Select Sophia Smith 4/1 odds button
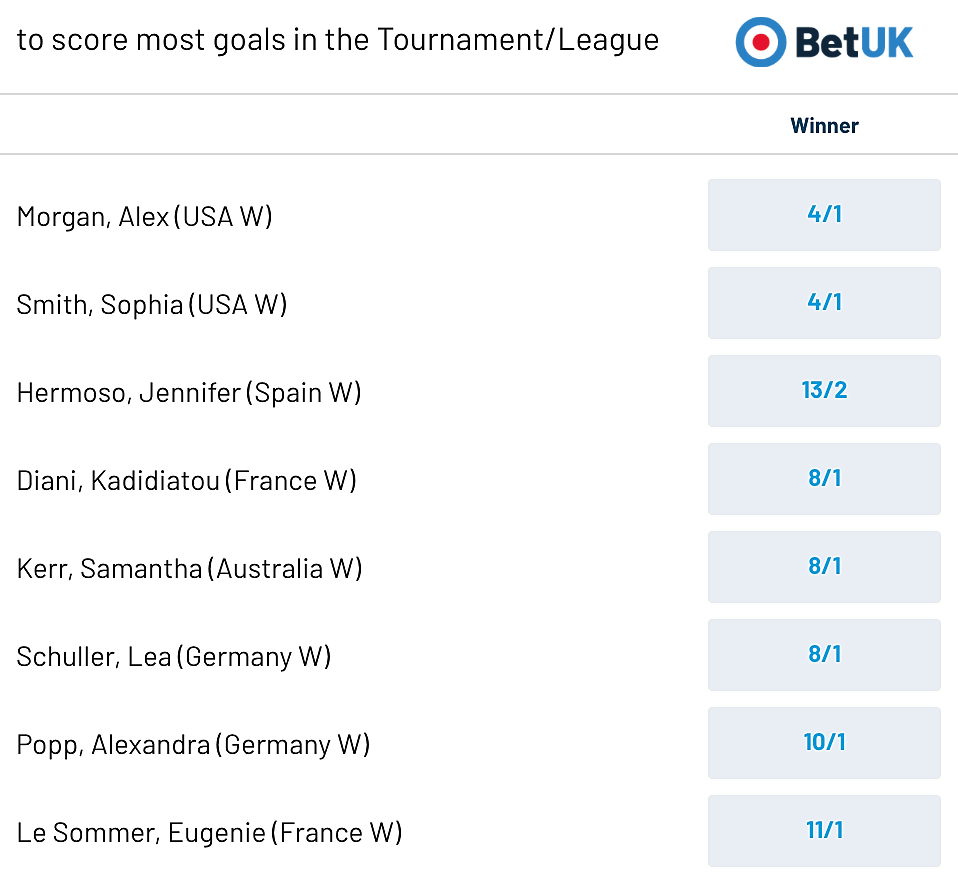 click(824, 302)
